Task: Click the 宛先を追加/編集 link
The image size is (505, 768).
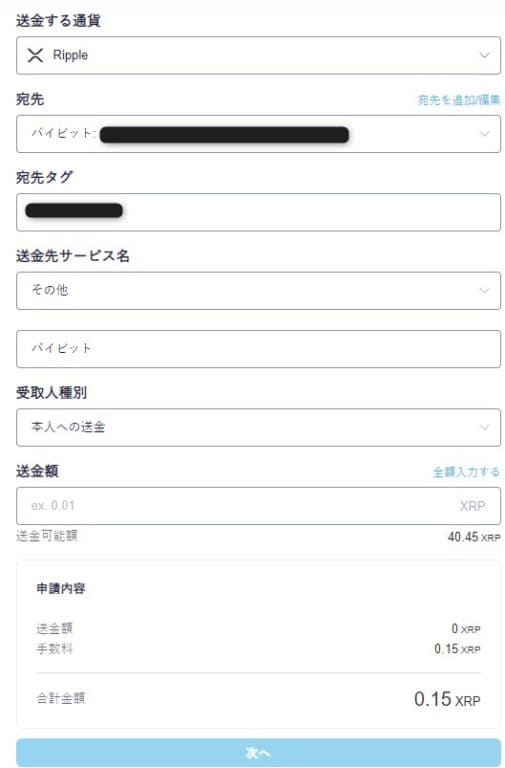Action: (458, 100)
